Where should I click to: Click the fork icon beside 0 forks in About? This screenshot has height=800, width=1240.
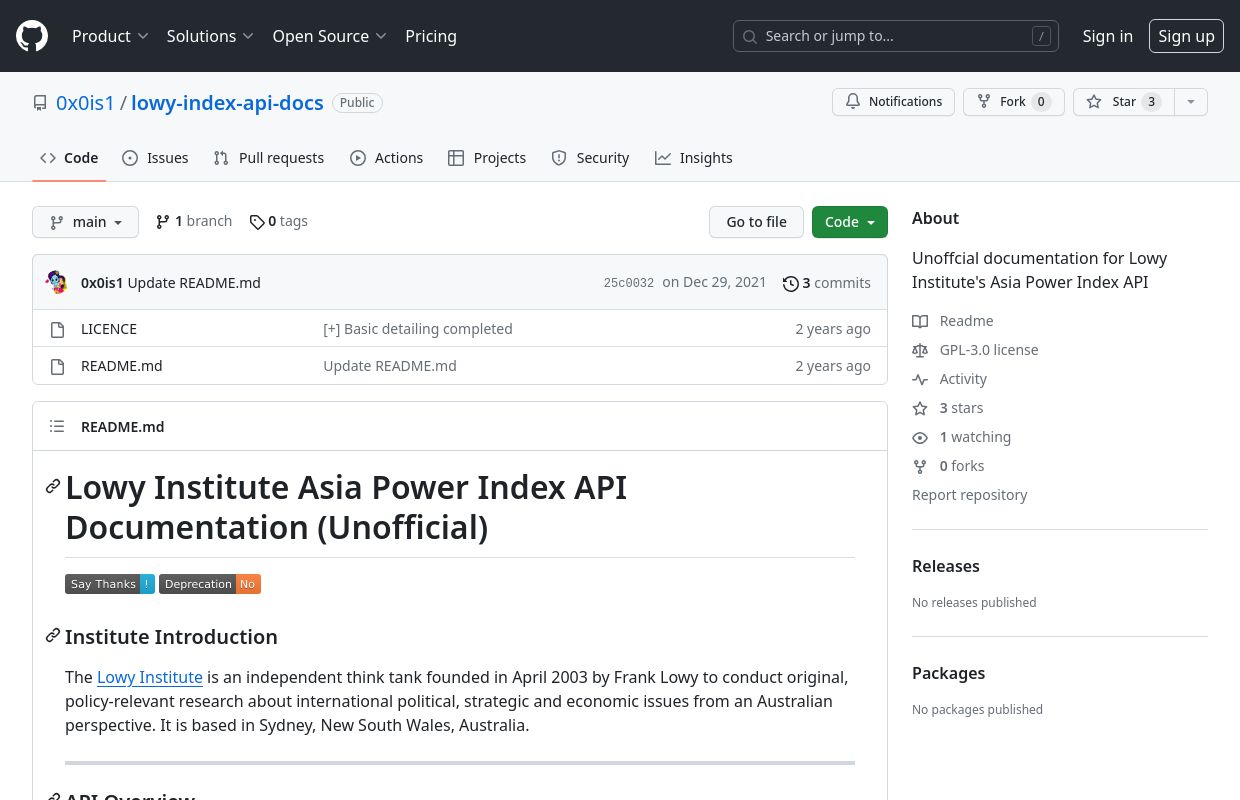[x=920, y=466]
